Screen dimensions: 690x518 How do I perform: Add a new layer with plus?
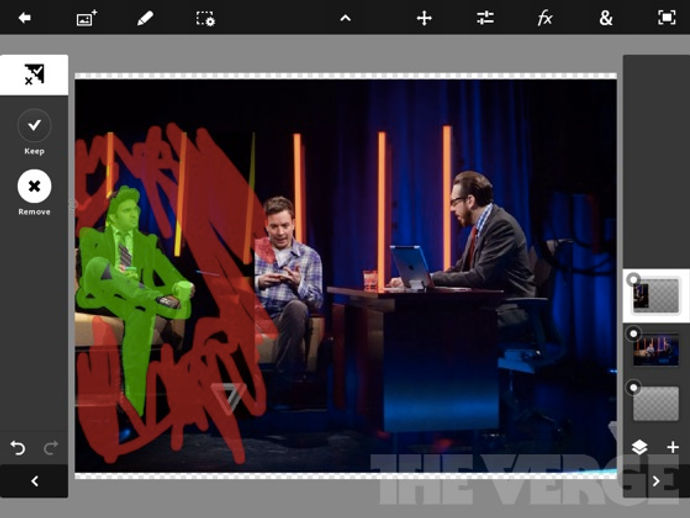[672, 447]
